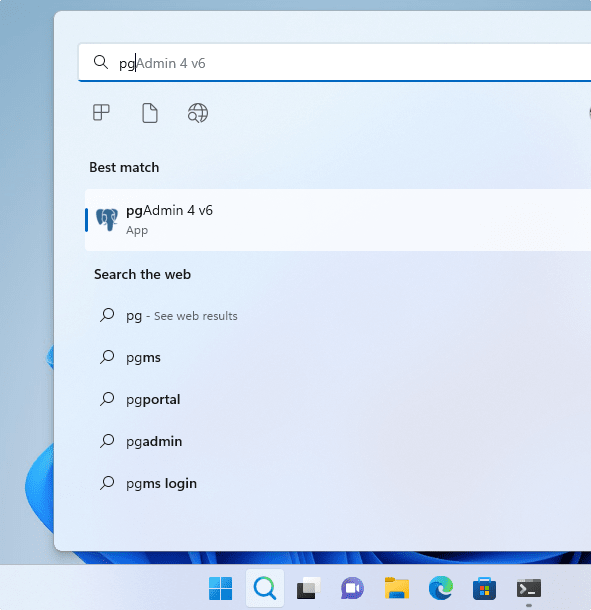Launch Teams Chat from the taskbar
Screen dimensions: 591x610
[x=352, y=588]
